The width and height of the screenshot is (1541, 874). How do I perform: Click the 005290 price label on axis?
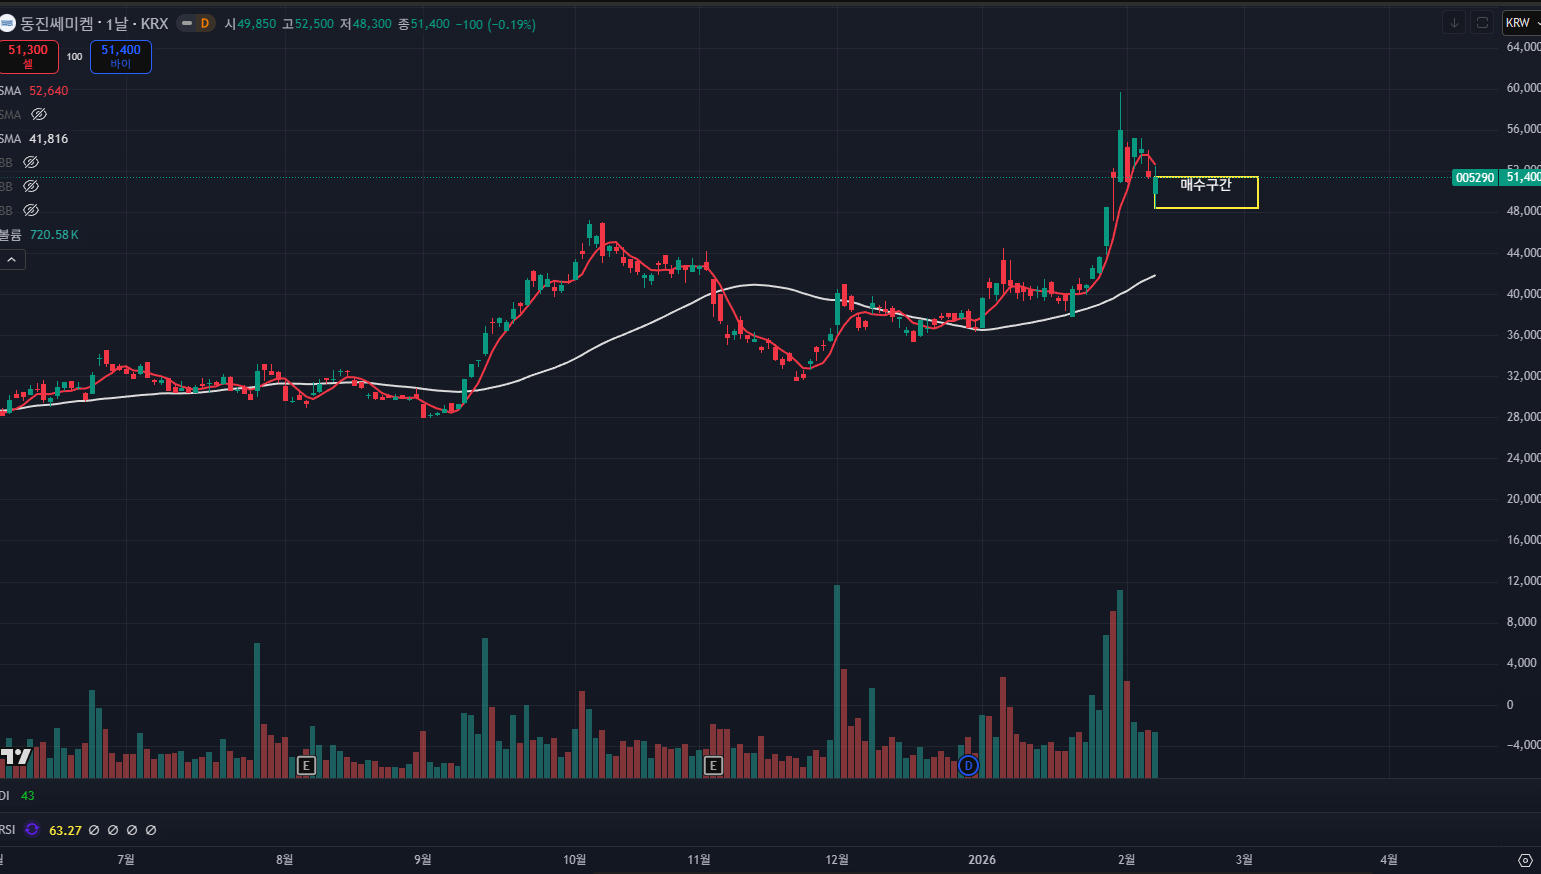point(1474,178)
